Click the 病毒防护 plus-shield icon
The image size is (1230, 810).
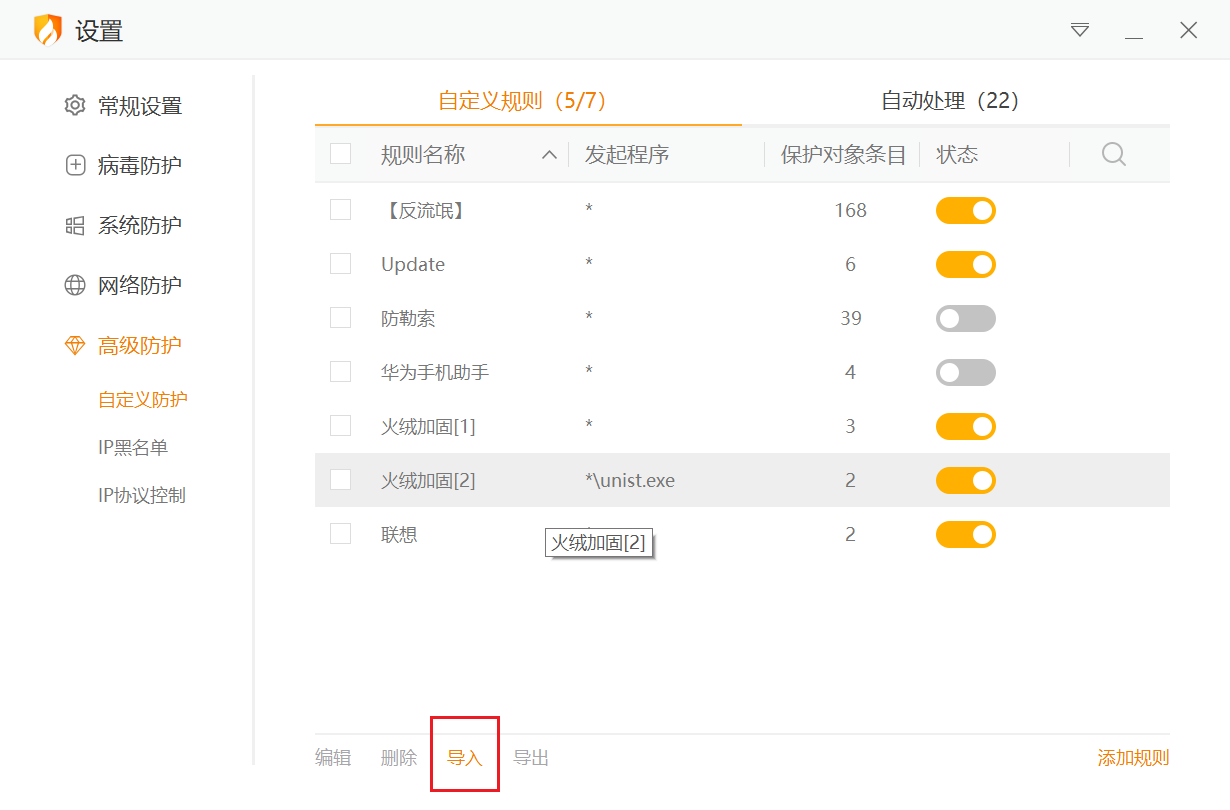[x=75, y=166]
